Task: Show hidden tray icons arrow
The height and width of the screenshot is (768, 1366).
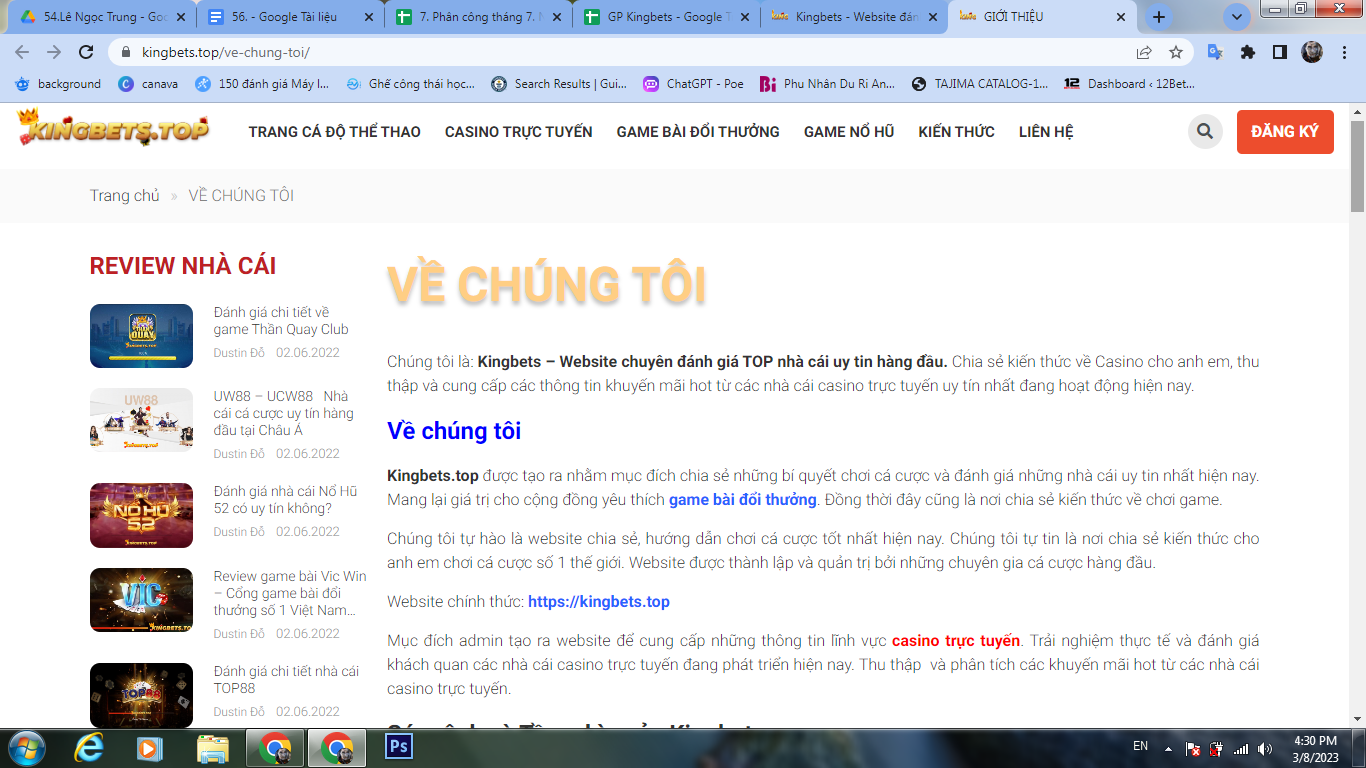Action: (1167, 748)
